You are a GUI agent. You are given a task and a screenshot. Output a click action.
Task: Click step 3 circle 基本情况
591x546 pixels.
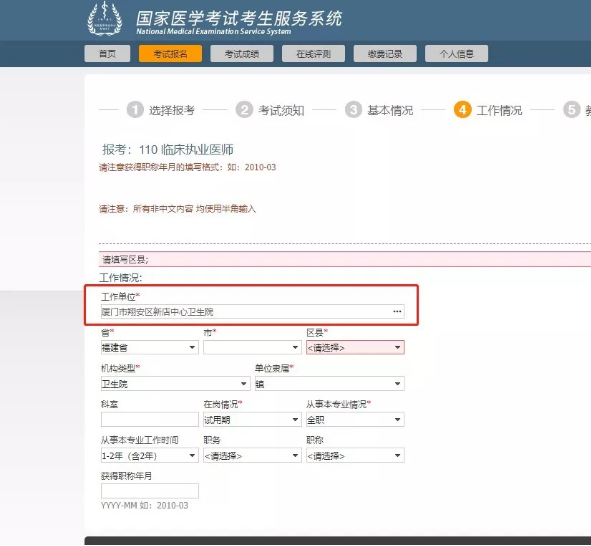coord(353,110)
